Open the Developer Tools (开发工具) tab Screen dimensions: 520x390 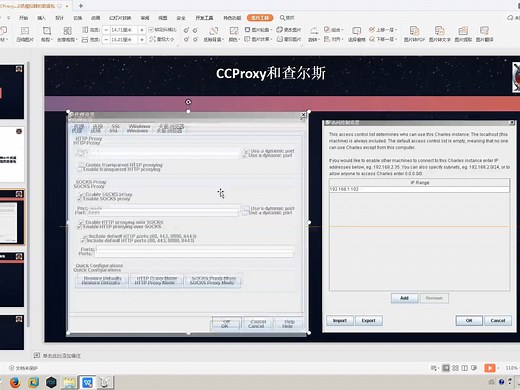204,18
